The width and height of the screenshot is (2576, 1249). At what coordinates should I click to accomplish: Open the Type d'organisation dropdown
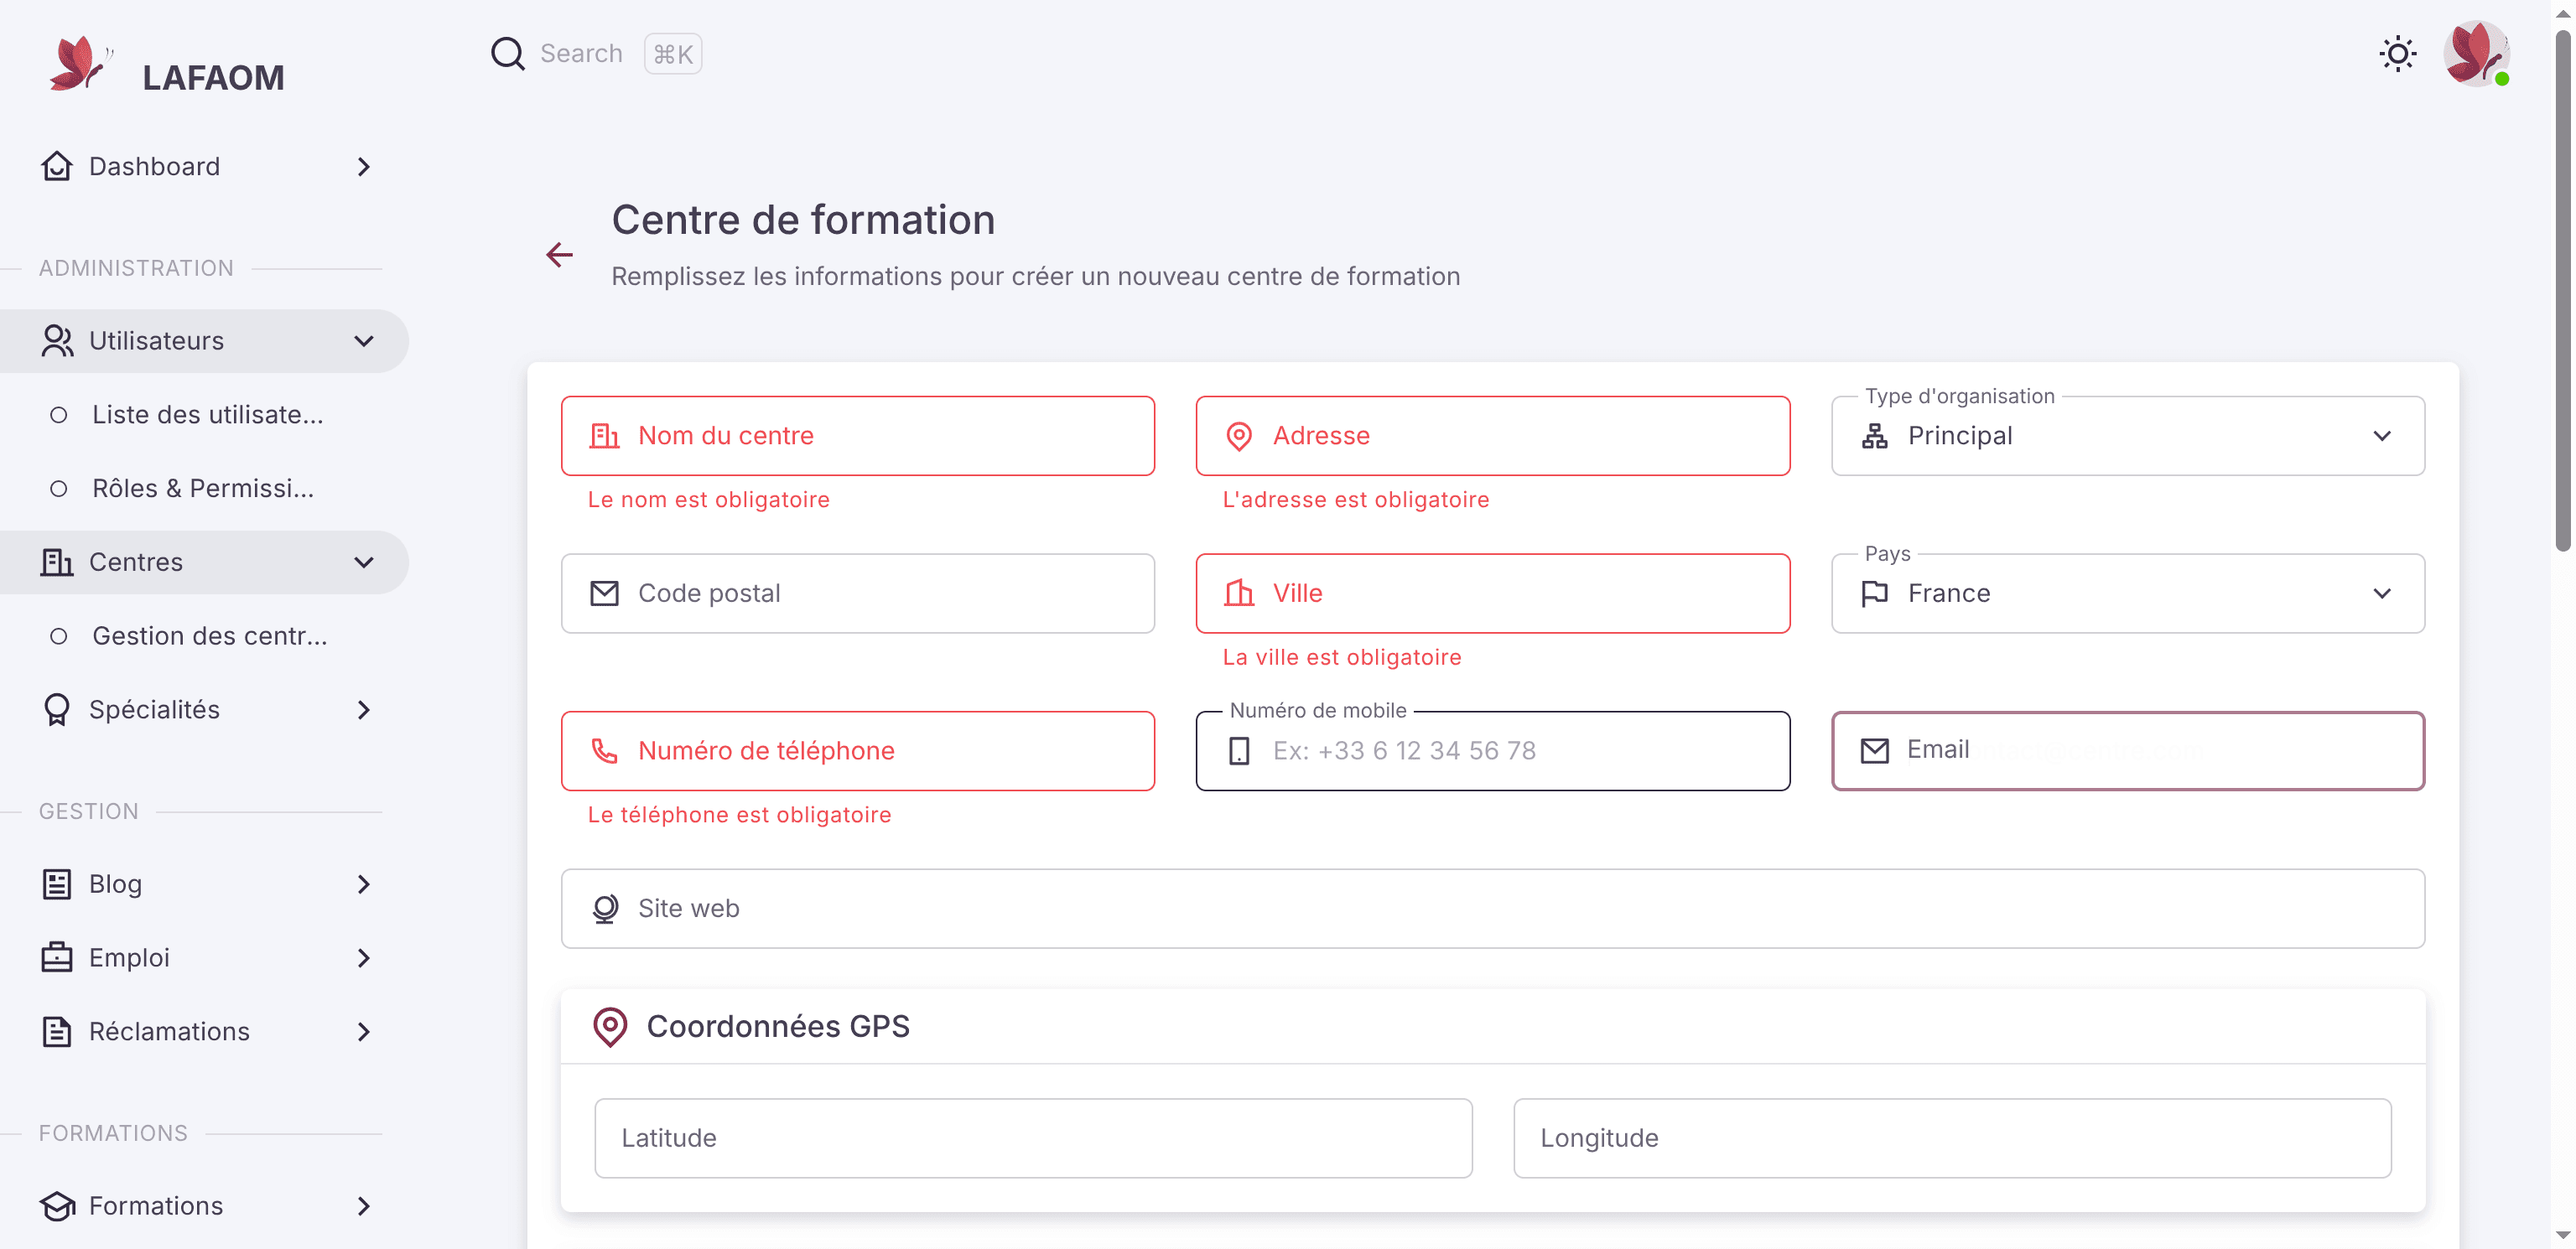point(2127,436)
